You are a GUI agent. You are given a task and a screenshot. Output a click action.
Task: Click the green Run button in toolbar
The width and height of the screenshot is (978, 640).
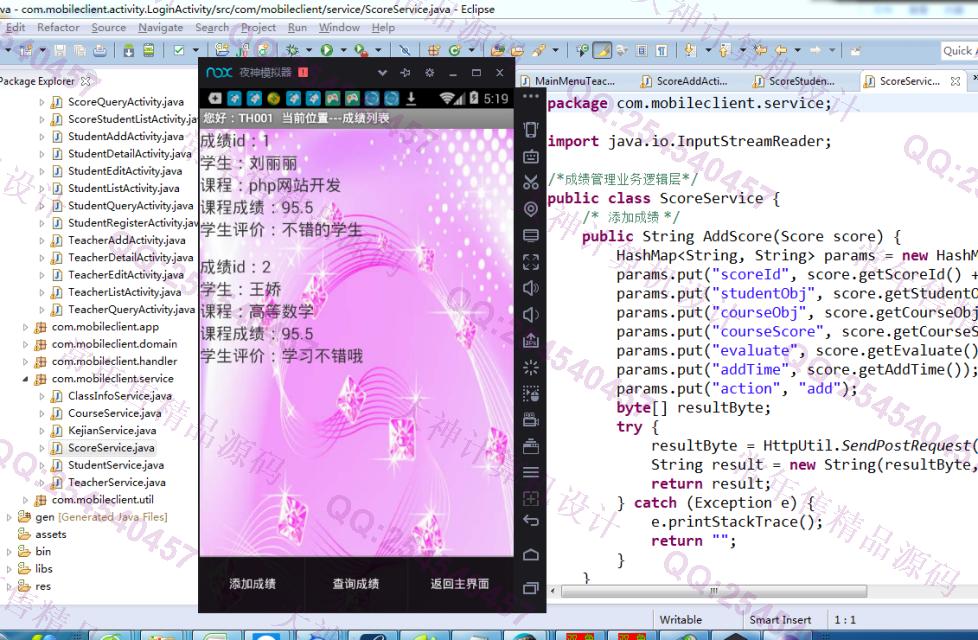point(326,51)
